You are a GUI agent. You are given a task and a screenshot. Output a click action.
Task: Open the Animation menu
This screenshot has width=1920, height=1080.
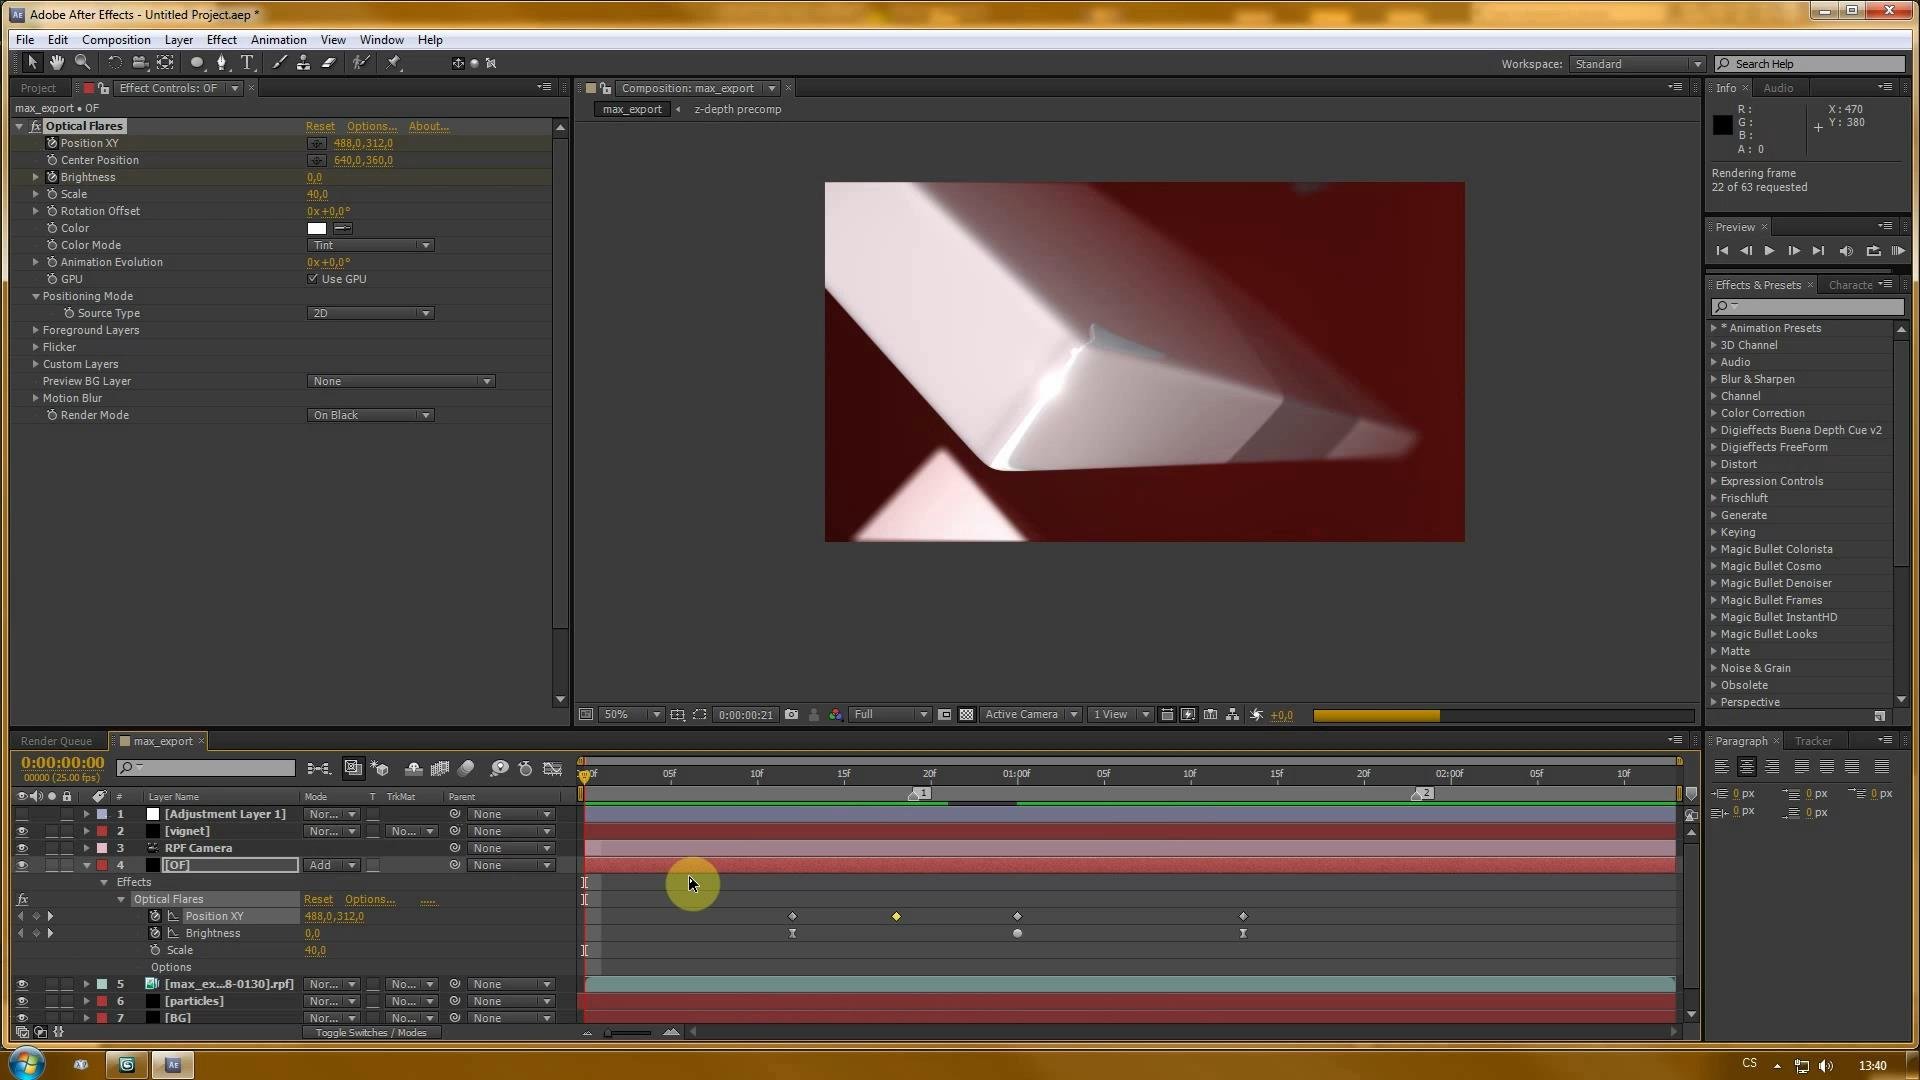(278, 40)
